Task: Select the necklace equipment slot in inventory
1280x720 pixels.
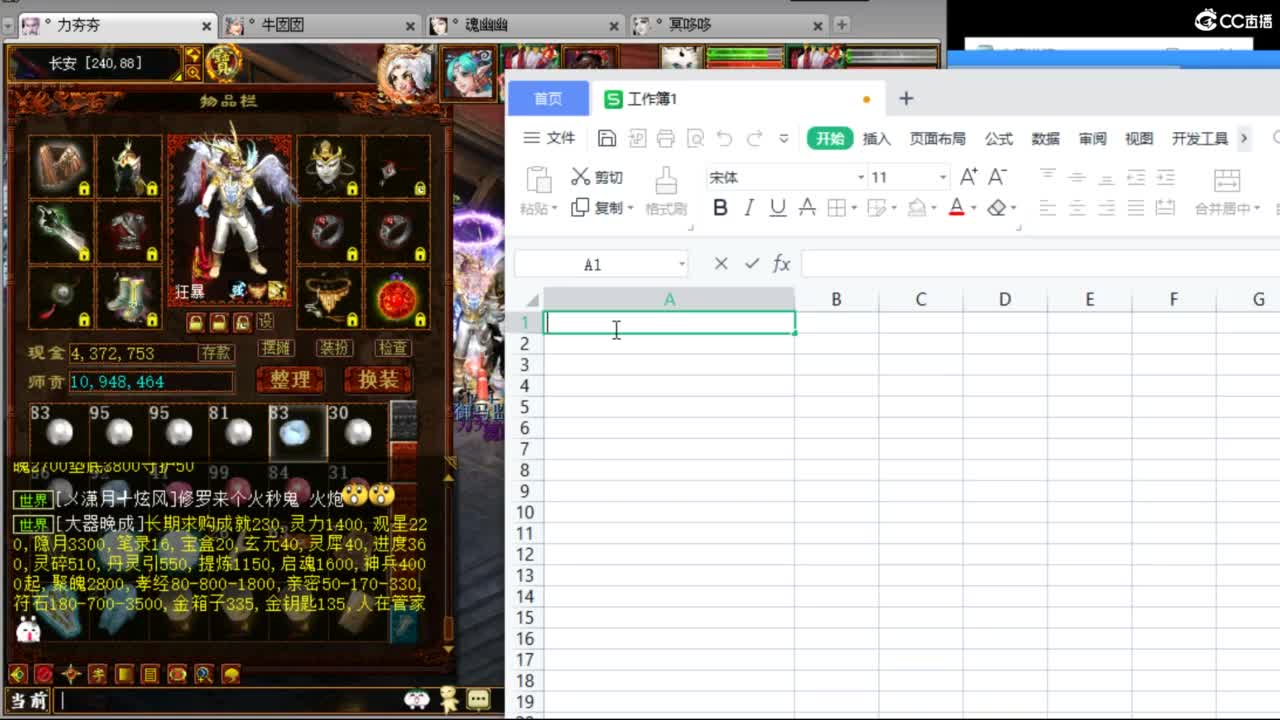Action: (x=329, y=298)
